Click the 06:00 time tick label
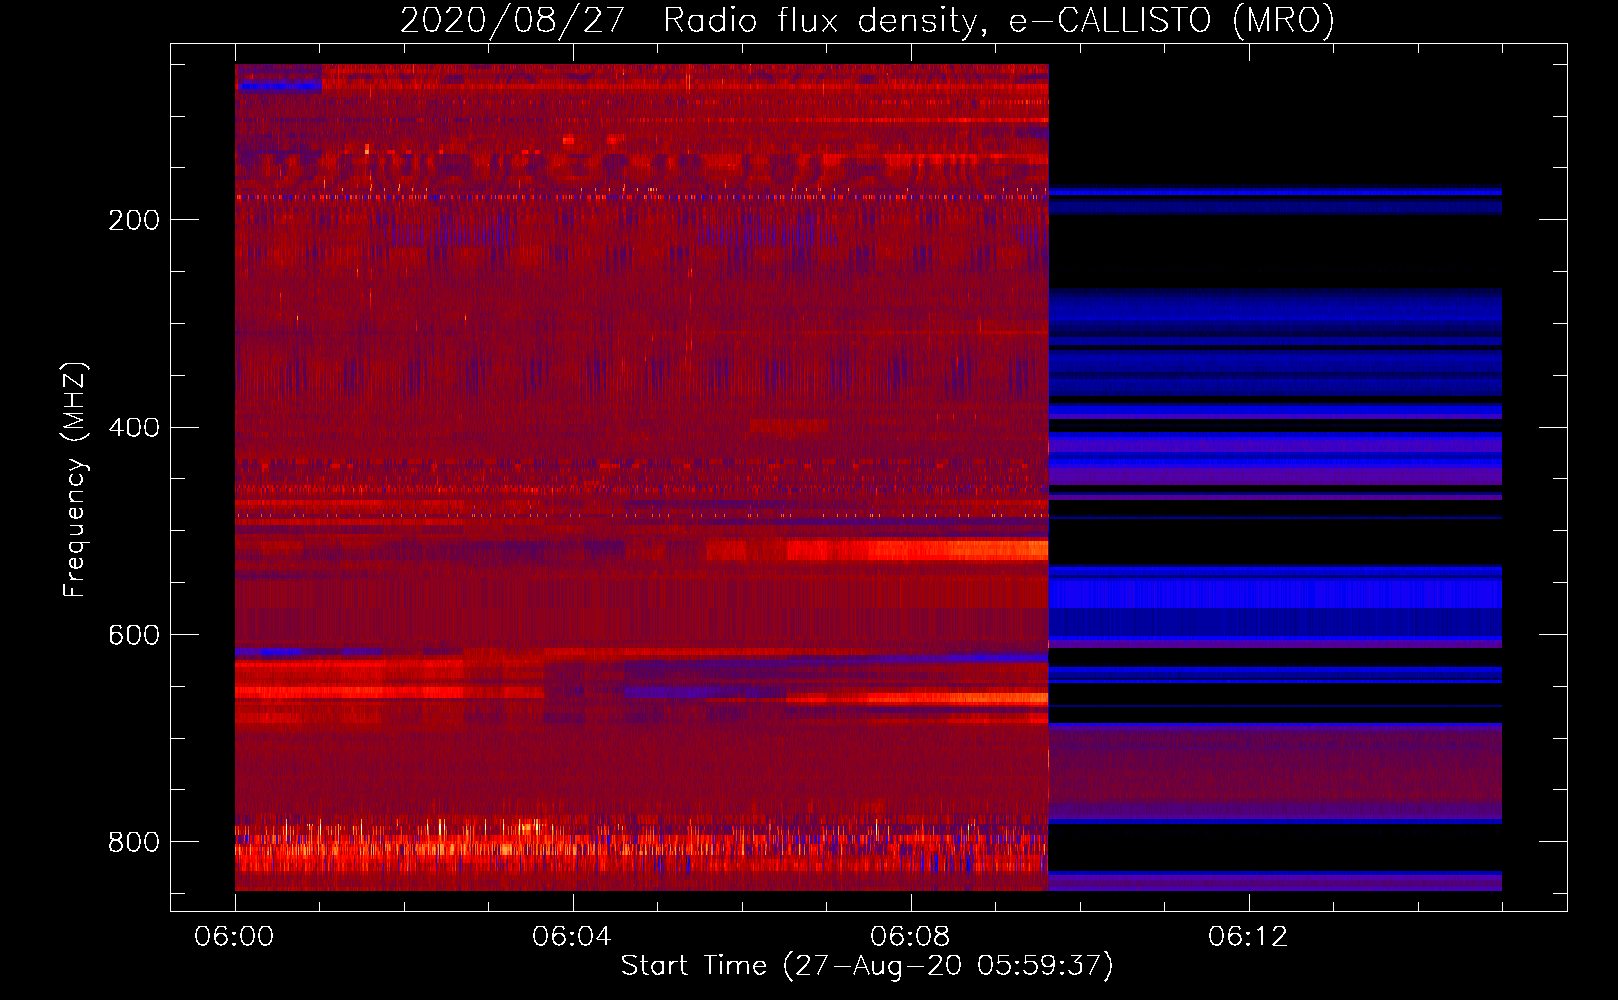 coord(234,936)
